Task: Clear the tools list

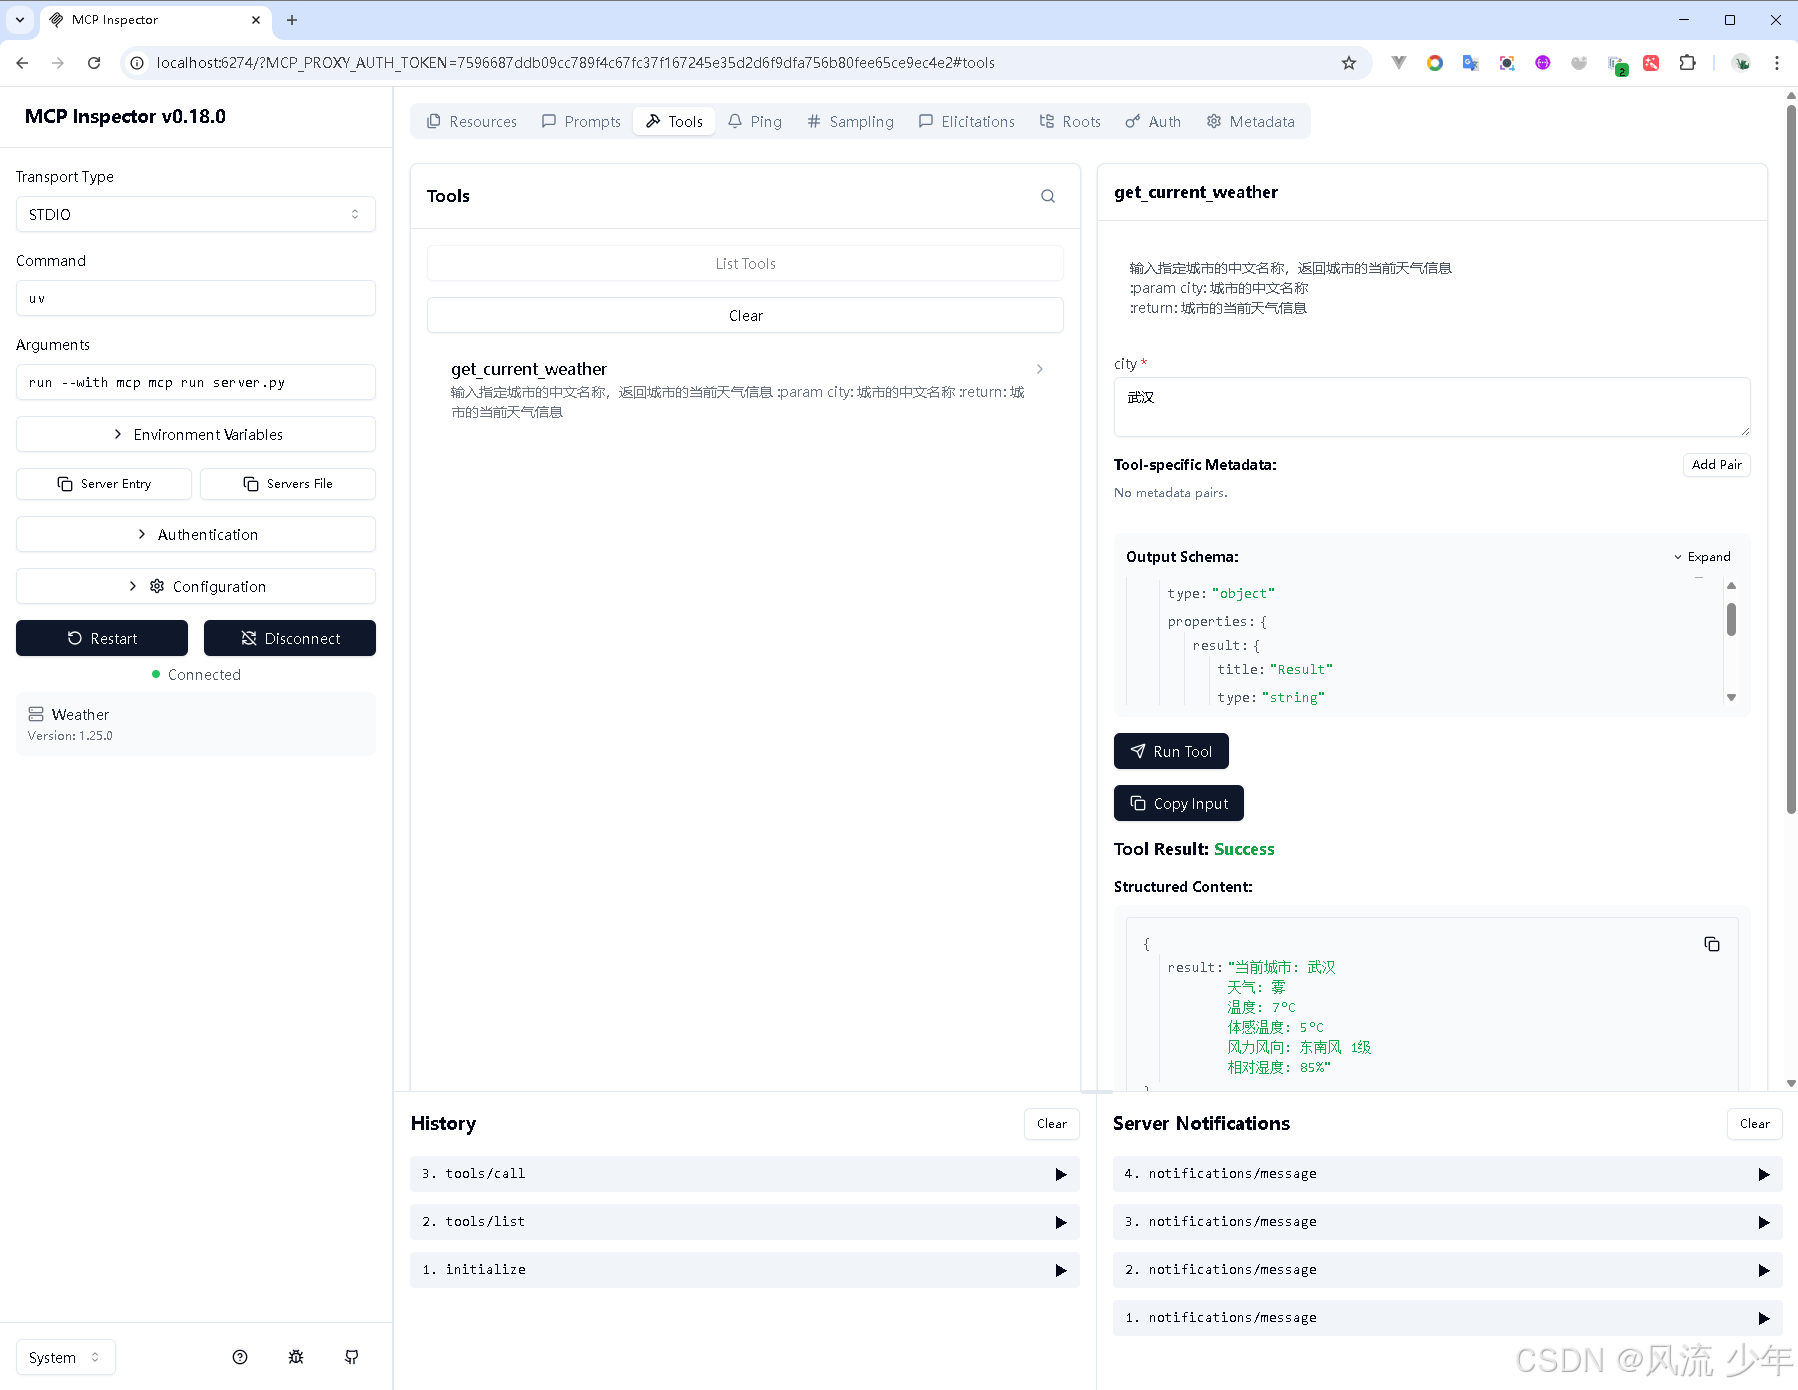Action: 745,316
